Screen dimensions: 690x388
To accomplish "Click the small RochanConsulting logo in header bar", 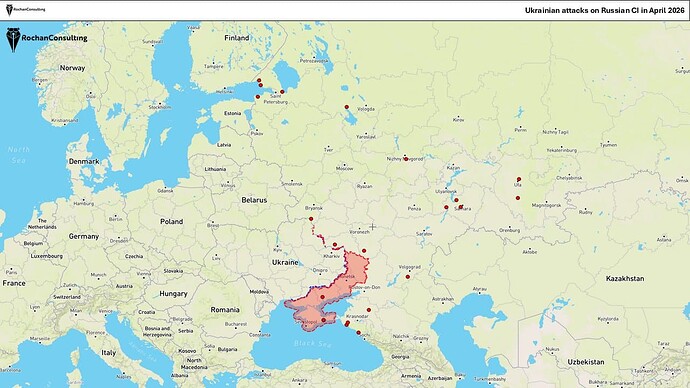I will 26,9.
